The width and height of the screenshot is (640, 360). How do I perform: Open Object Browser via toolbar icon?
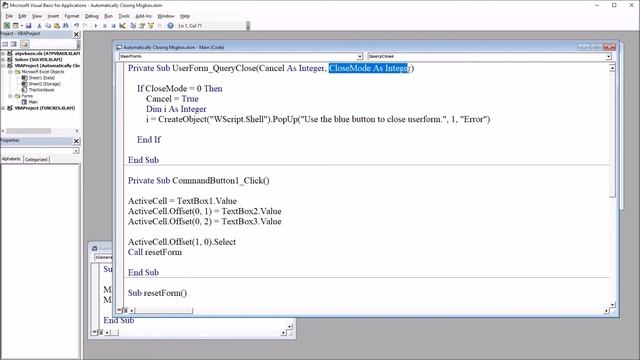tap(151, 26)
